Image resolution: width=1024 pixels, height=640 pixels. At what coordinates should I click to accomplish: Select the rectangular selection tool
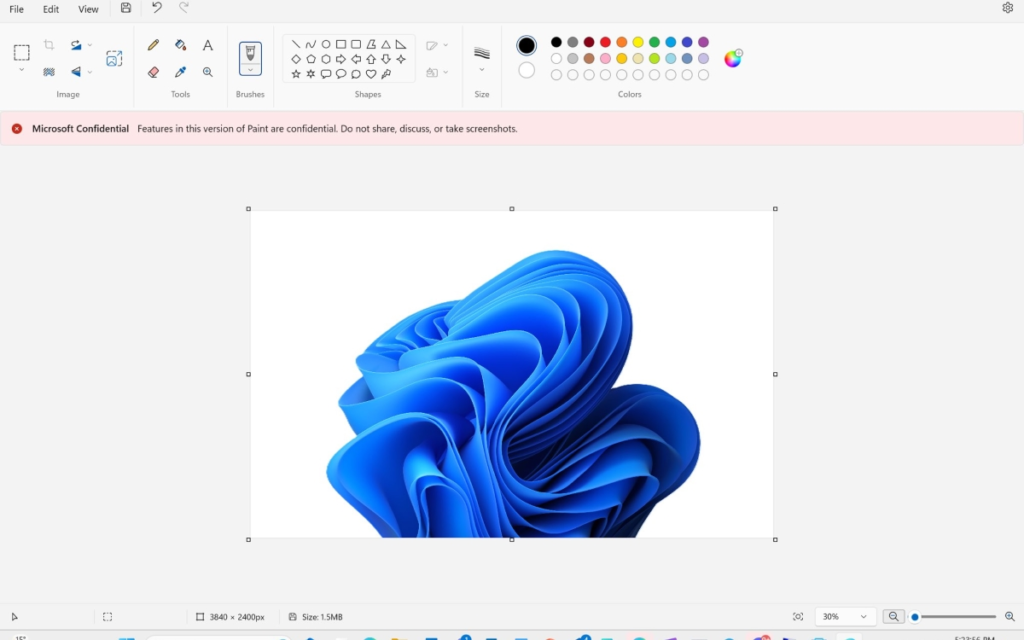tap(22, 52)
